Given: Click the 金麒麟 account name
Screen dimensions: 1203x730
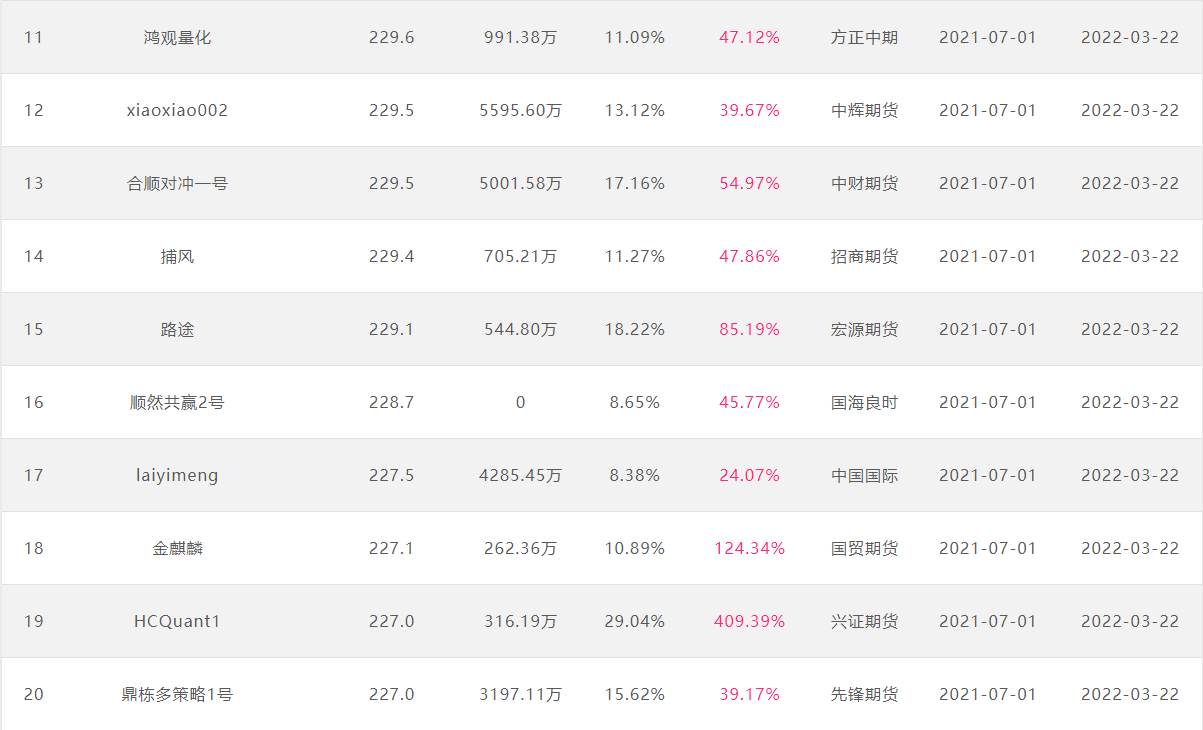Looking at the screenshot, I should coord(177,549).
